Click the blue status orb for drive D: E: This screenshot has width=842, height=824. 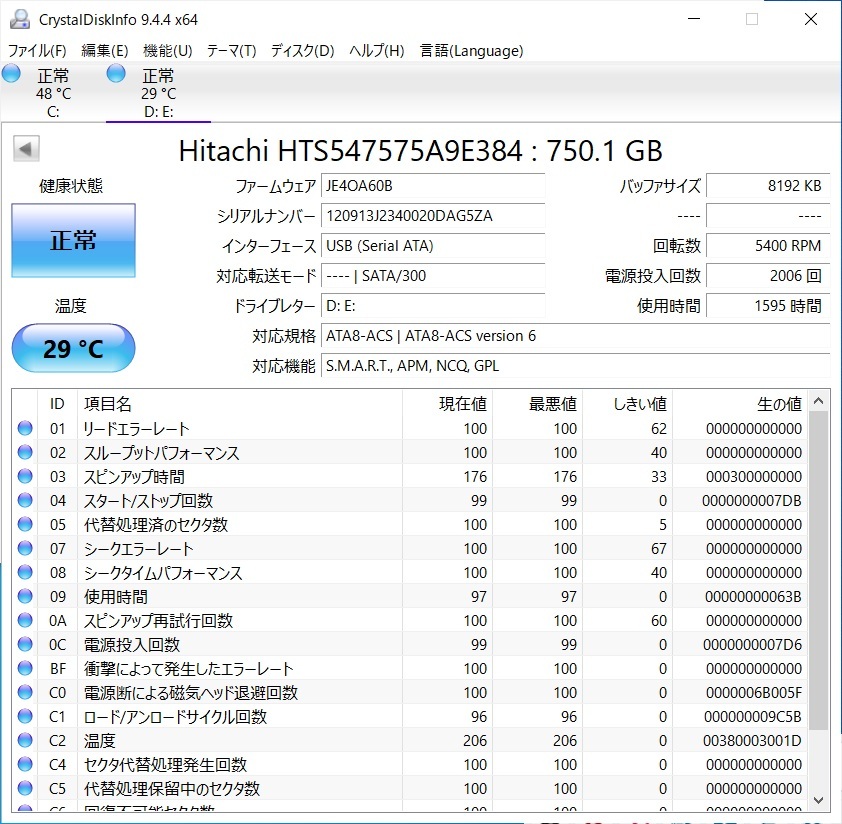[x=116, y=74]
